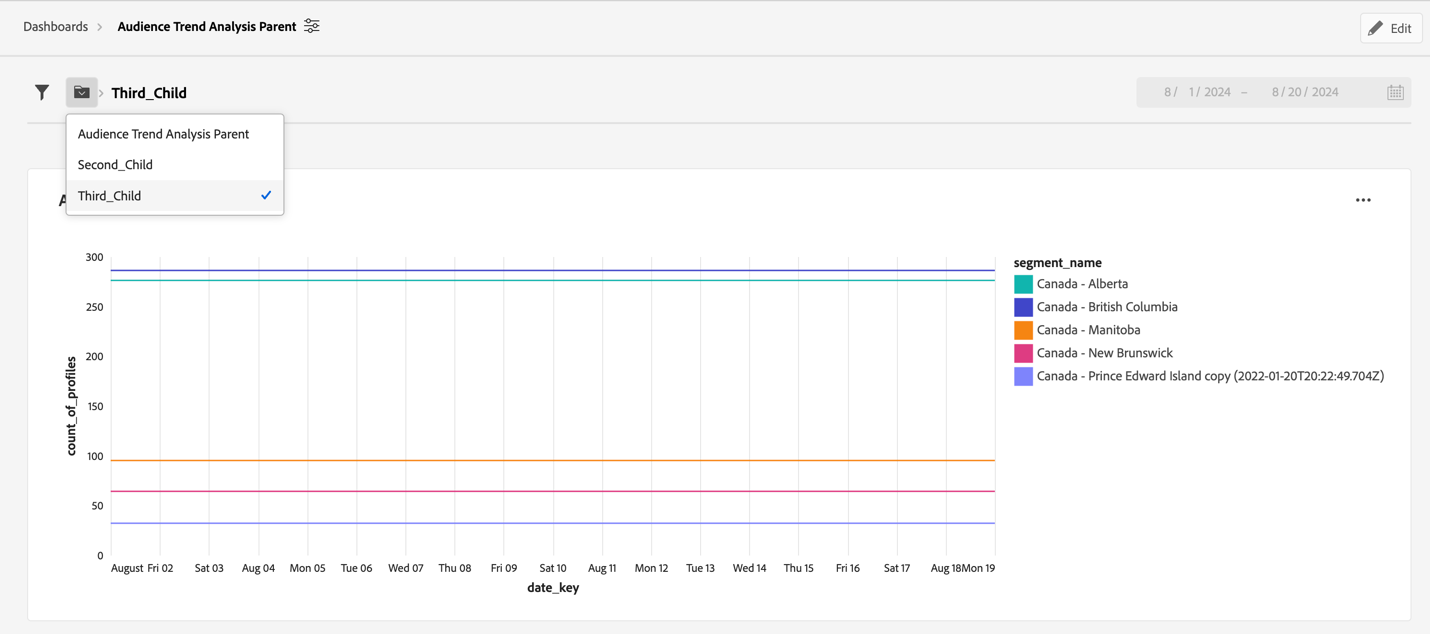Click the Third_Child heading label

tap(147, 92)
